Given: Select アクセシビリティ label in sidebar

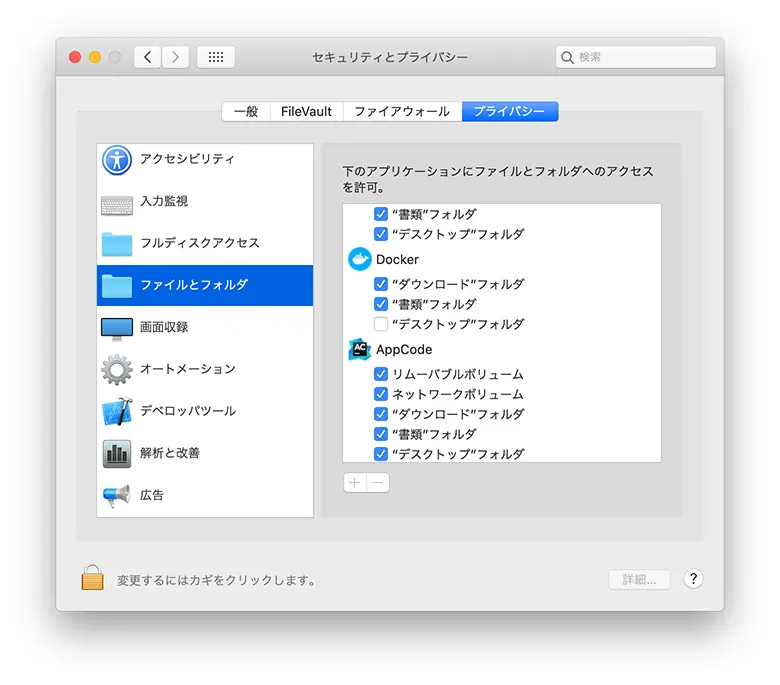Looking at the screenshot, I should click(x=188, y=159).
